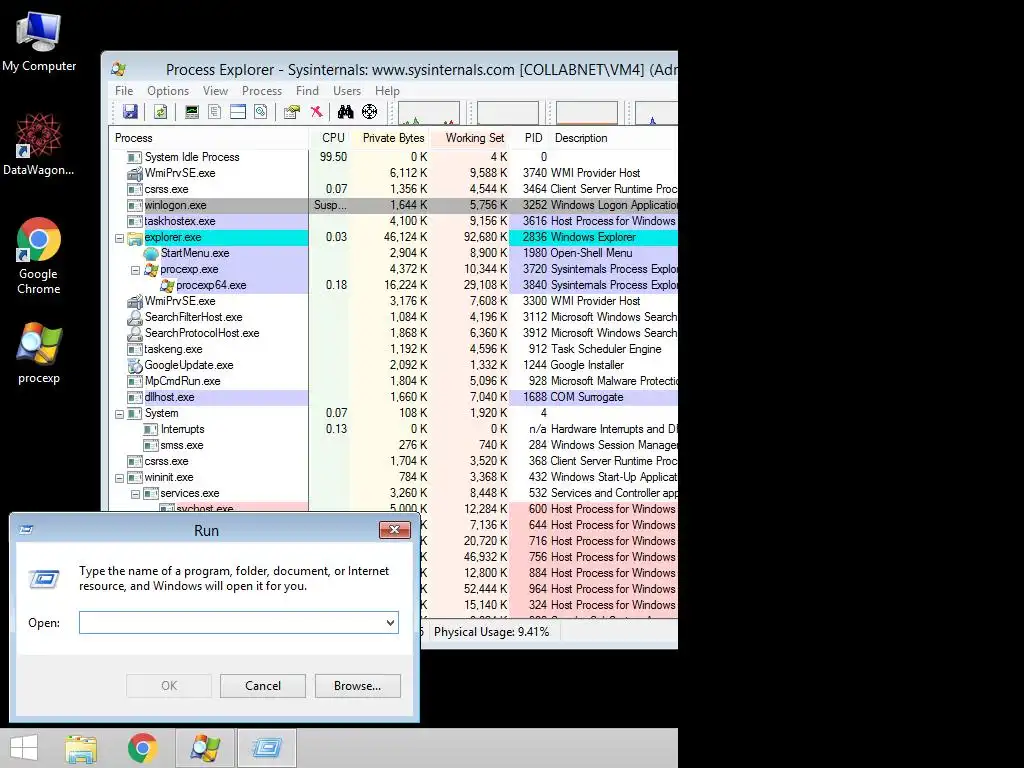
Task: Collapse the services.exe tree node
Action: [135, 494]
